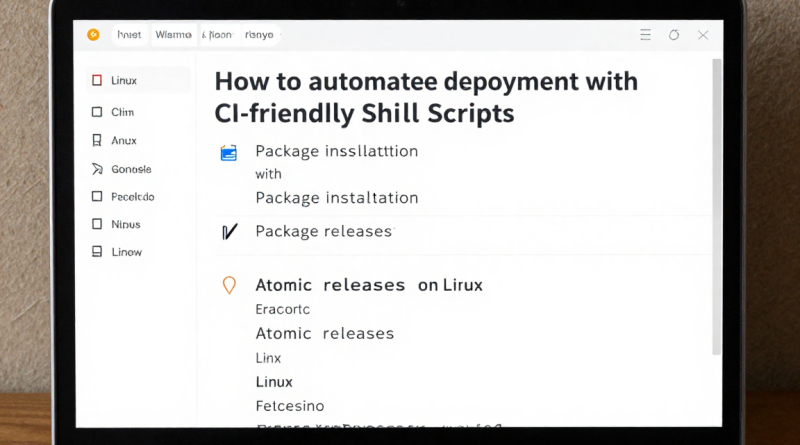Click the circular refresh icon in title bar
800x445 pixels.
point(673,35)
